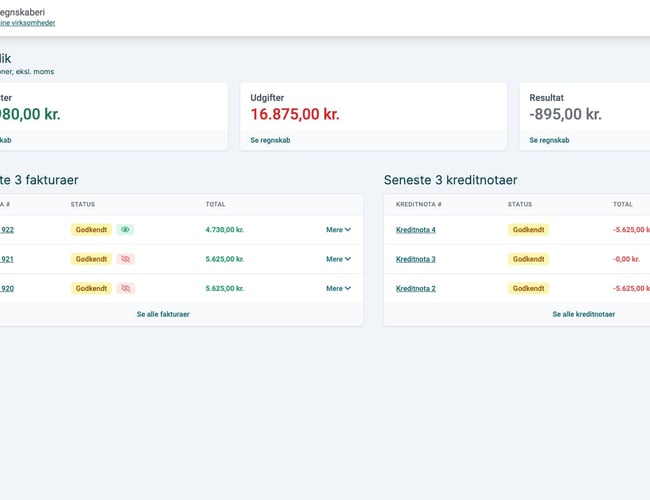Click the green eye icon on invoice 922

(125, 229)
